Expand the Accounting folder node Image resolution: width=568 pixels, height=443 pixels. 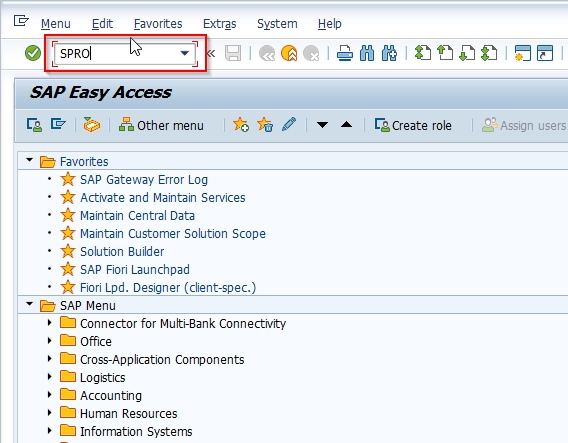(x=50, y=394)
